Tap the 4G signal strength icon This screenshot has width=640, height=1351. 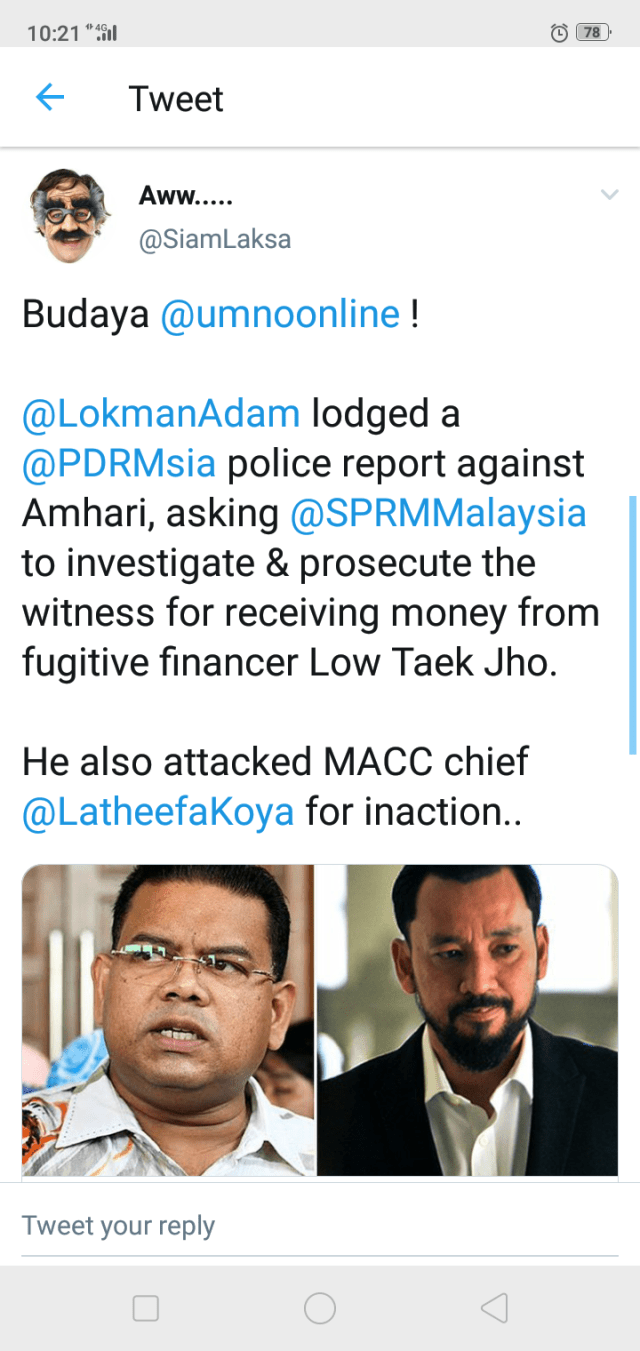[104, 32]
